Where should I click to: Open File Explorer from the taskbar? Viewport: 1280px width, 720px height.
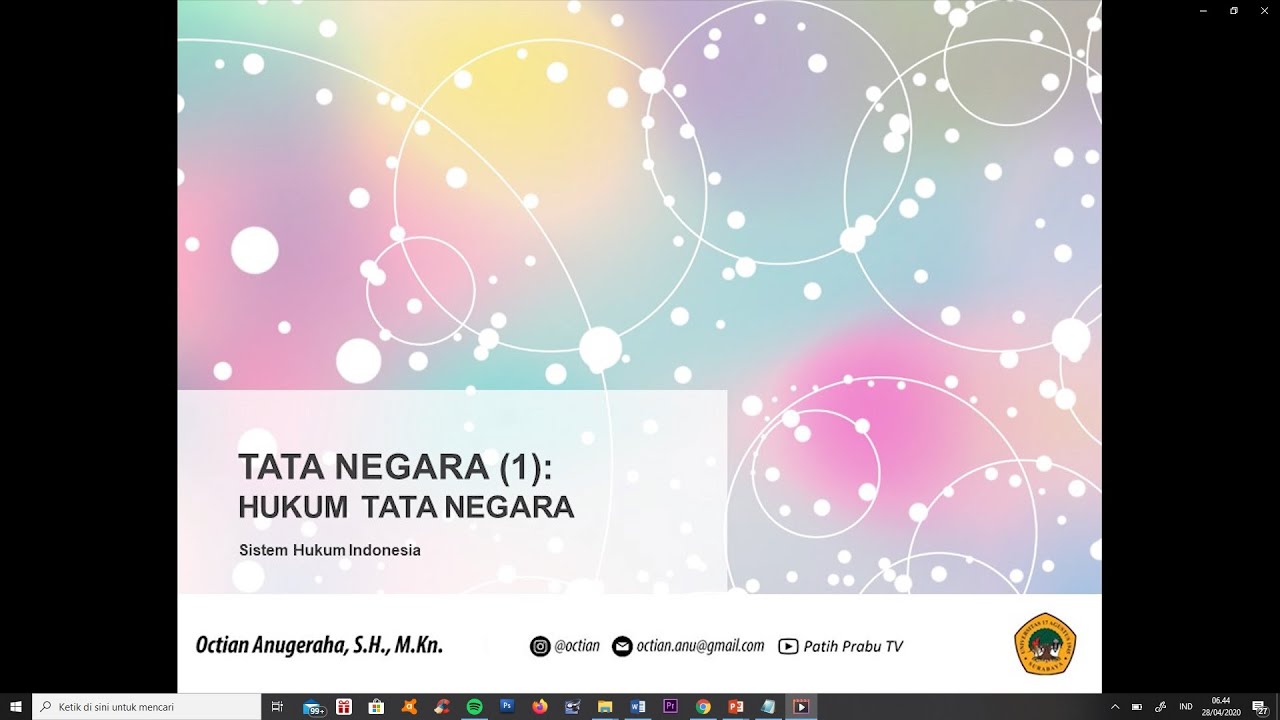[605, 706]
